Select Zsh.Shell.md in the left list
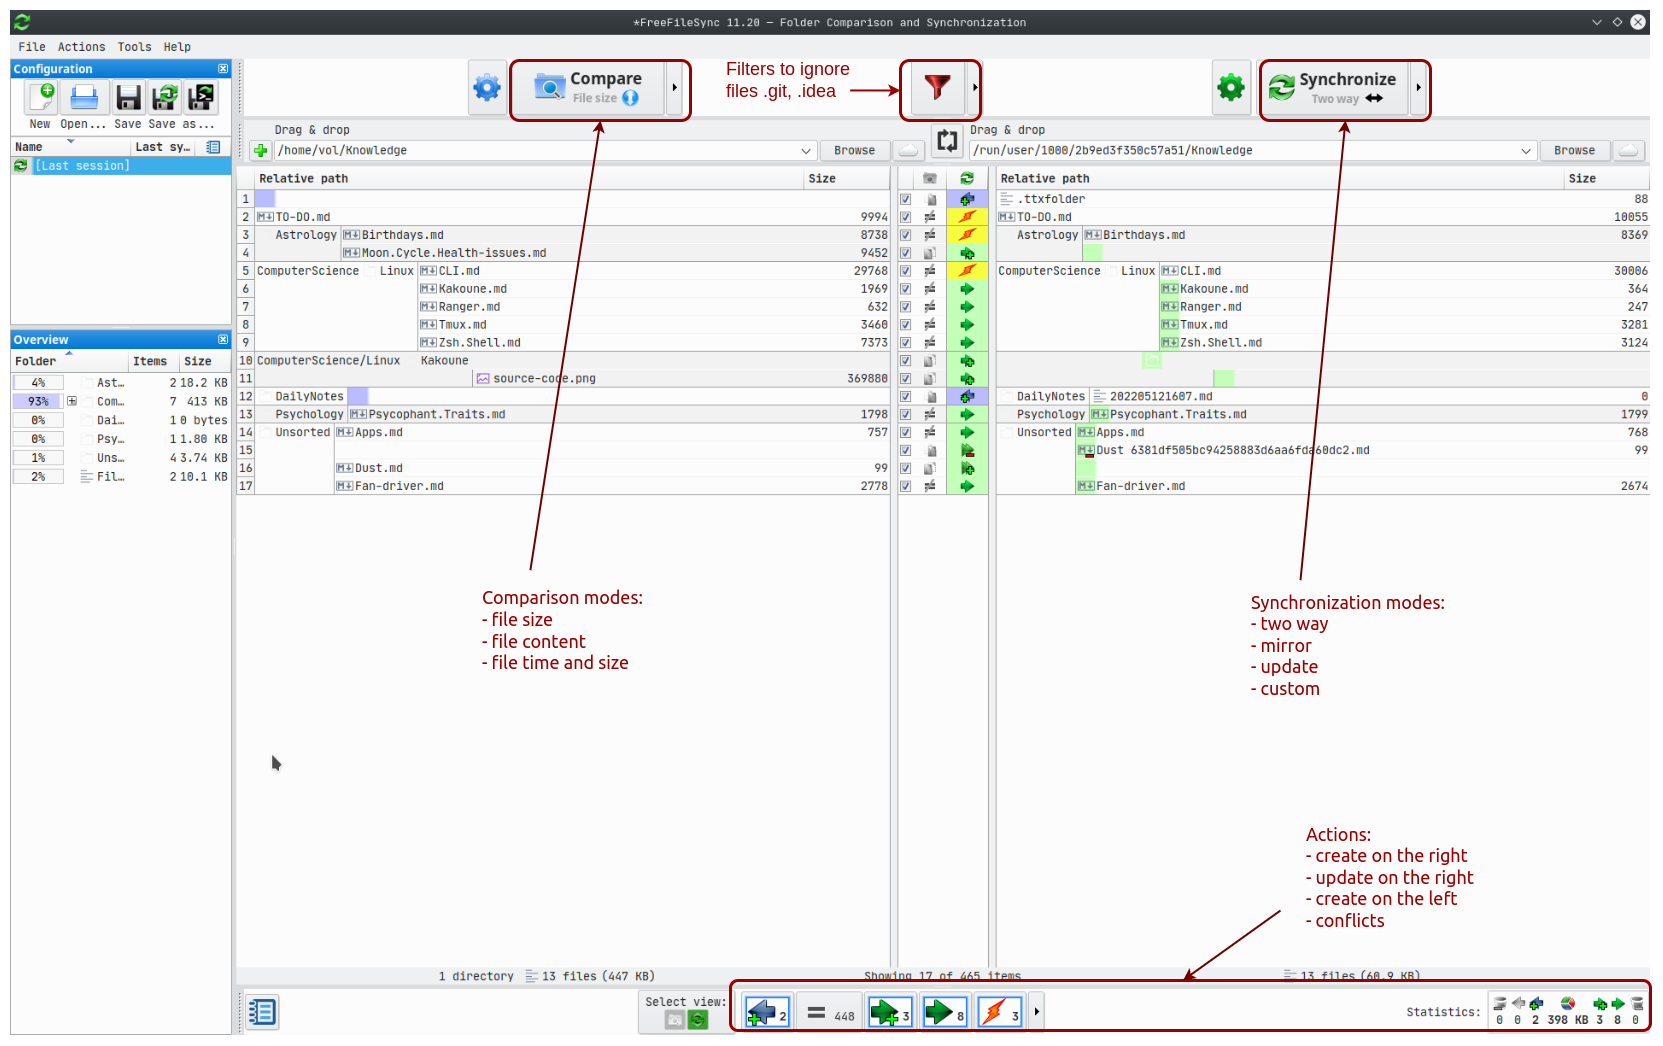Image resolution: width=1663 pixels, height=1046 pixels. (479, 343)
